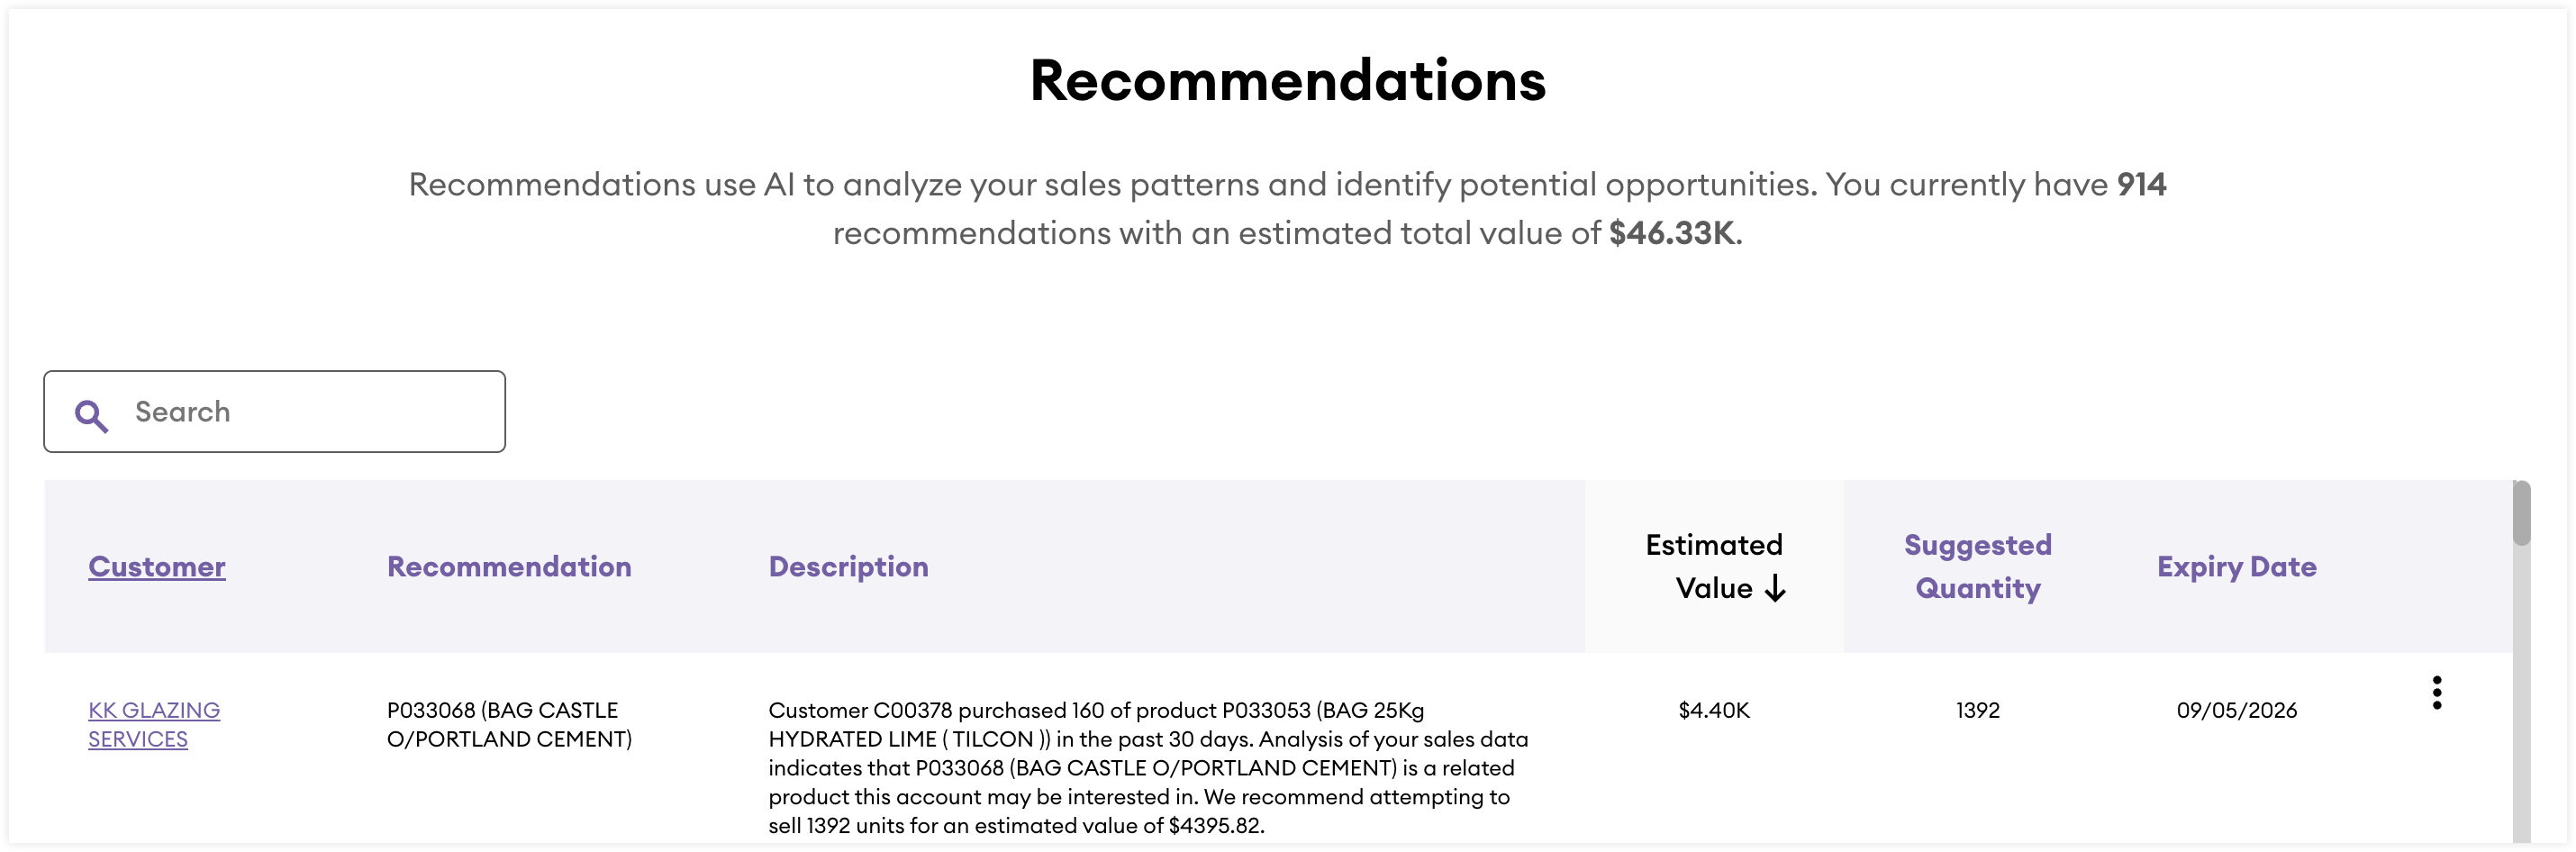Click the descending sort arrow on Estimated Value
This screenshot has width=2576, height=852.
[1775, 588]
